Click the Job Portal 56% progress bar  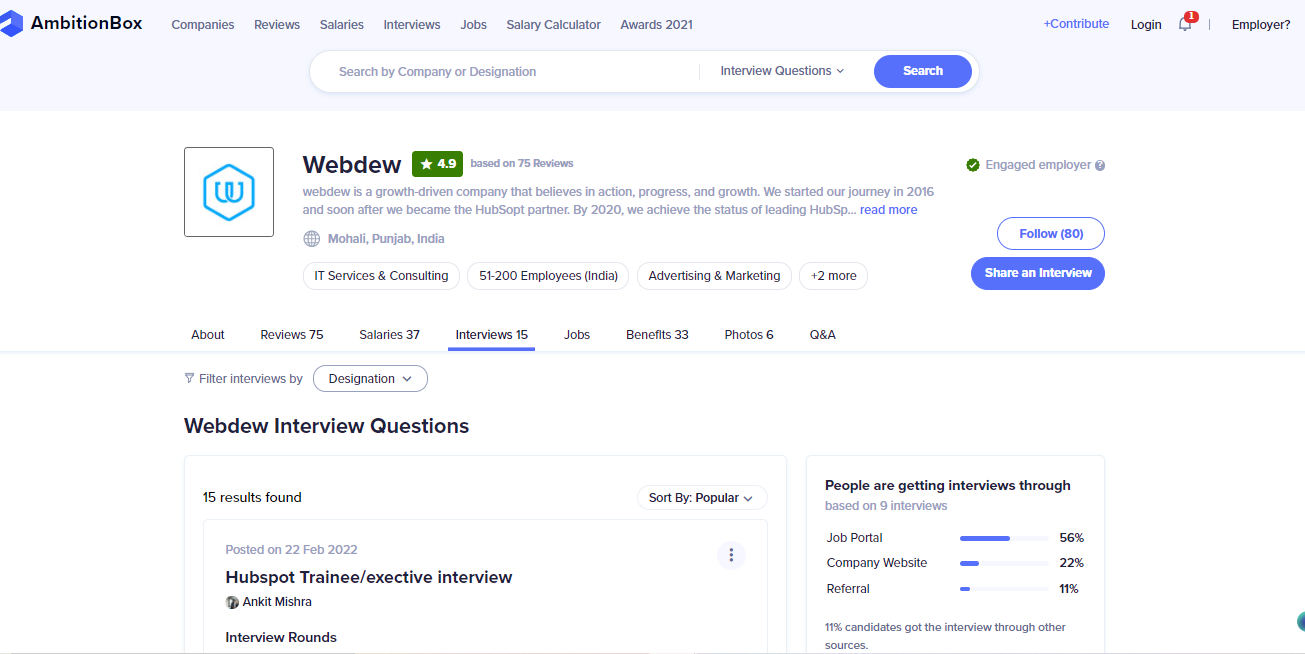pos(1002,537)
